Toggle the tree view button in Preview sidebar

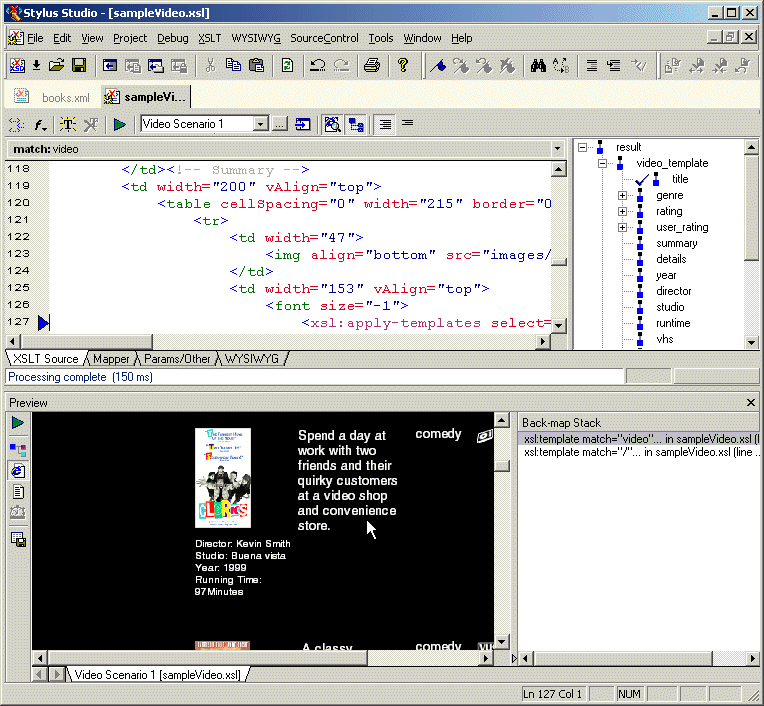18,449
